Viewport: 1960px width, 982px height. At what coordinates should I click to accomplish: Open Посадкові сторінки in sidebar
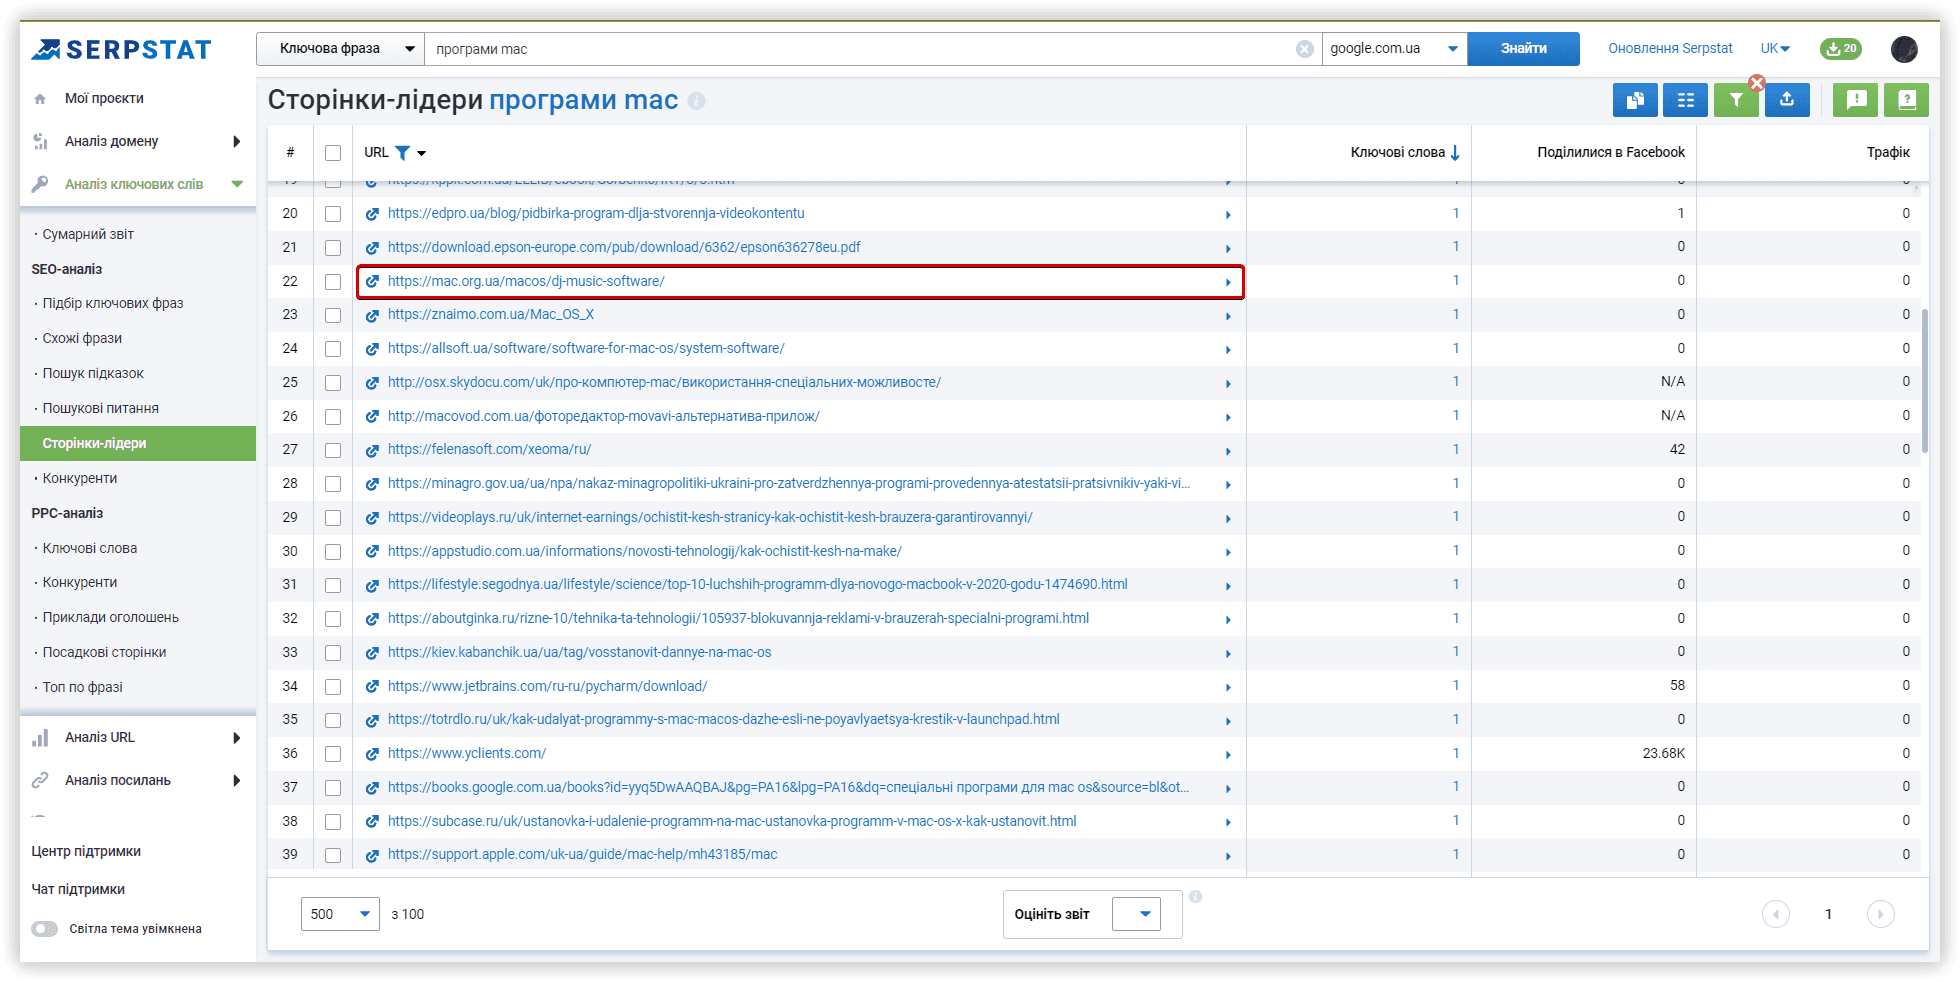pyautogui.click(x=105, y=652)
